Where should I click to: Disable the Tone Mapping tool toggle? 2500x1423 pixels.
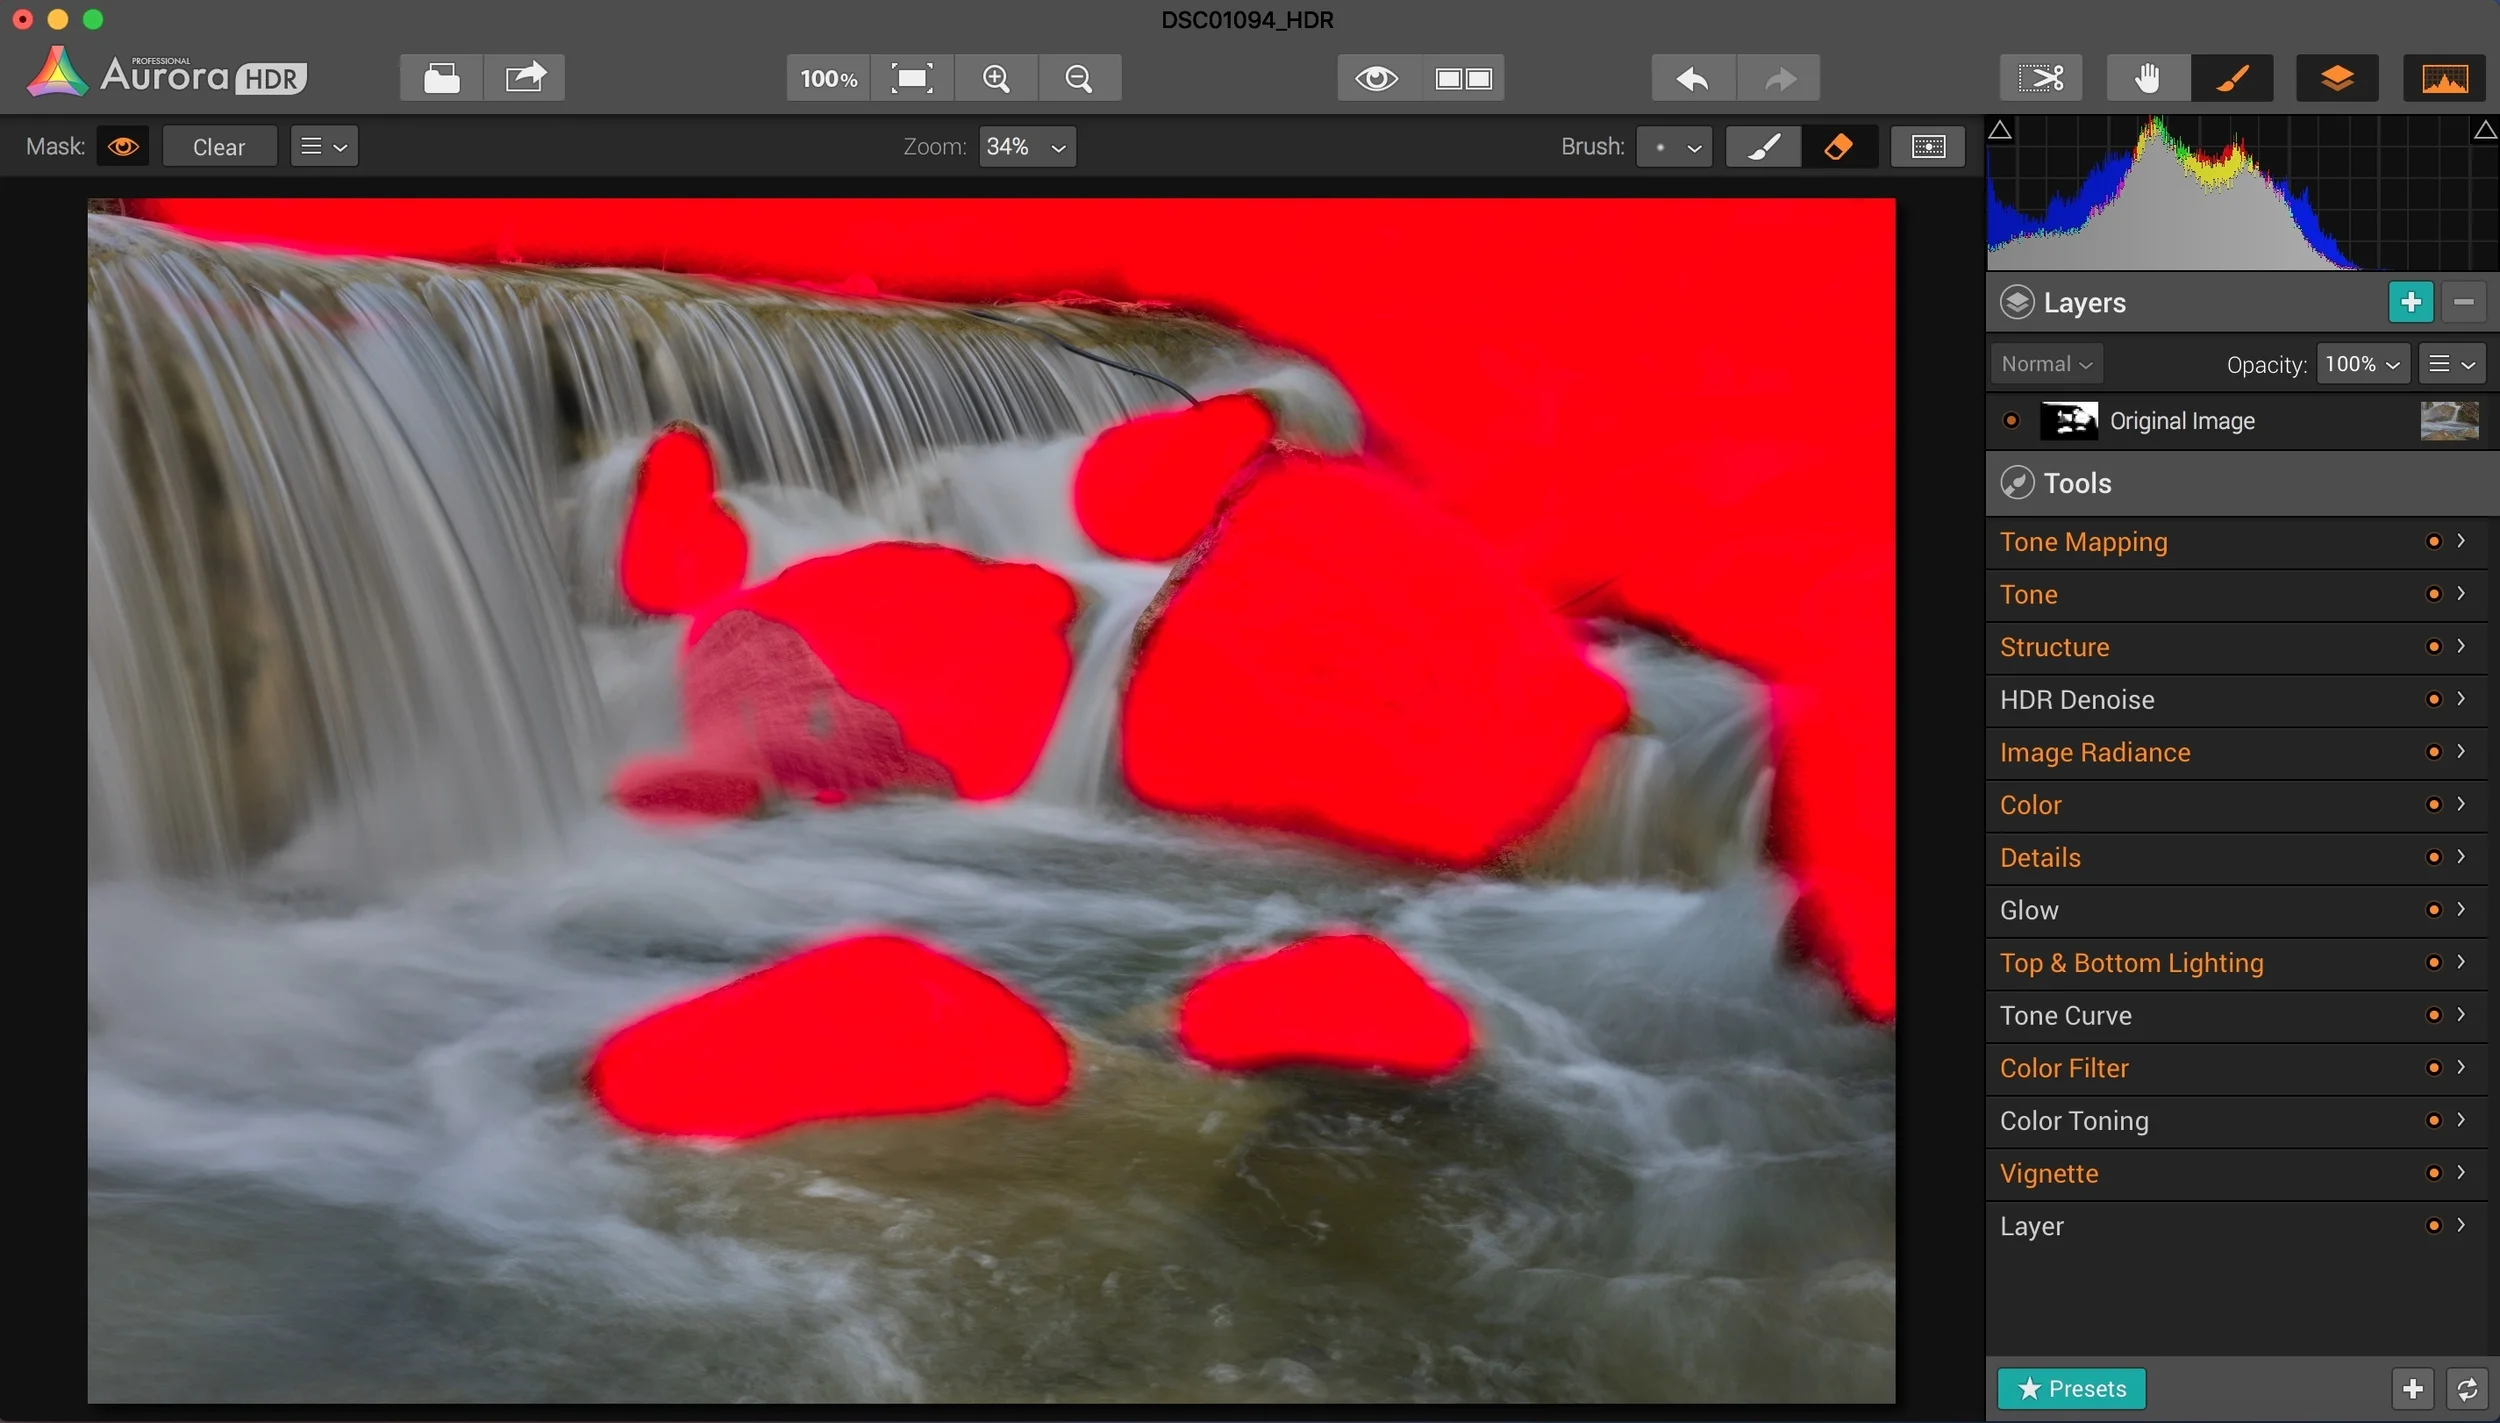coord(2433,541)
